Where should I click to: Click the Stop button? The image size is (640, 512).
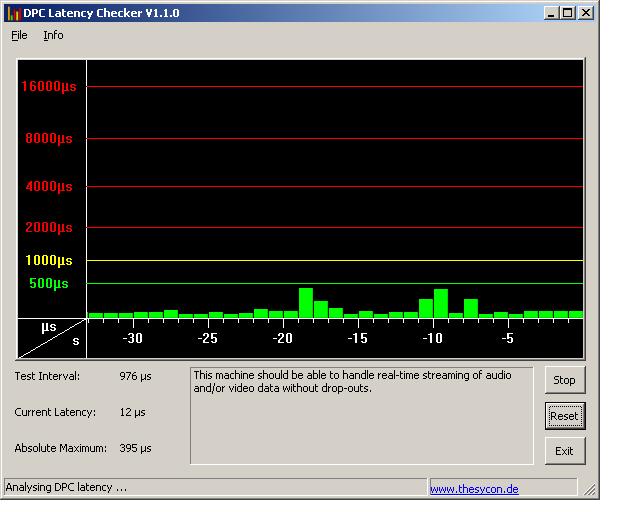(564, 380)
